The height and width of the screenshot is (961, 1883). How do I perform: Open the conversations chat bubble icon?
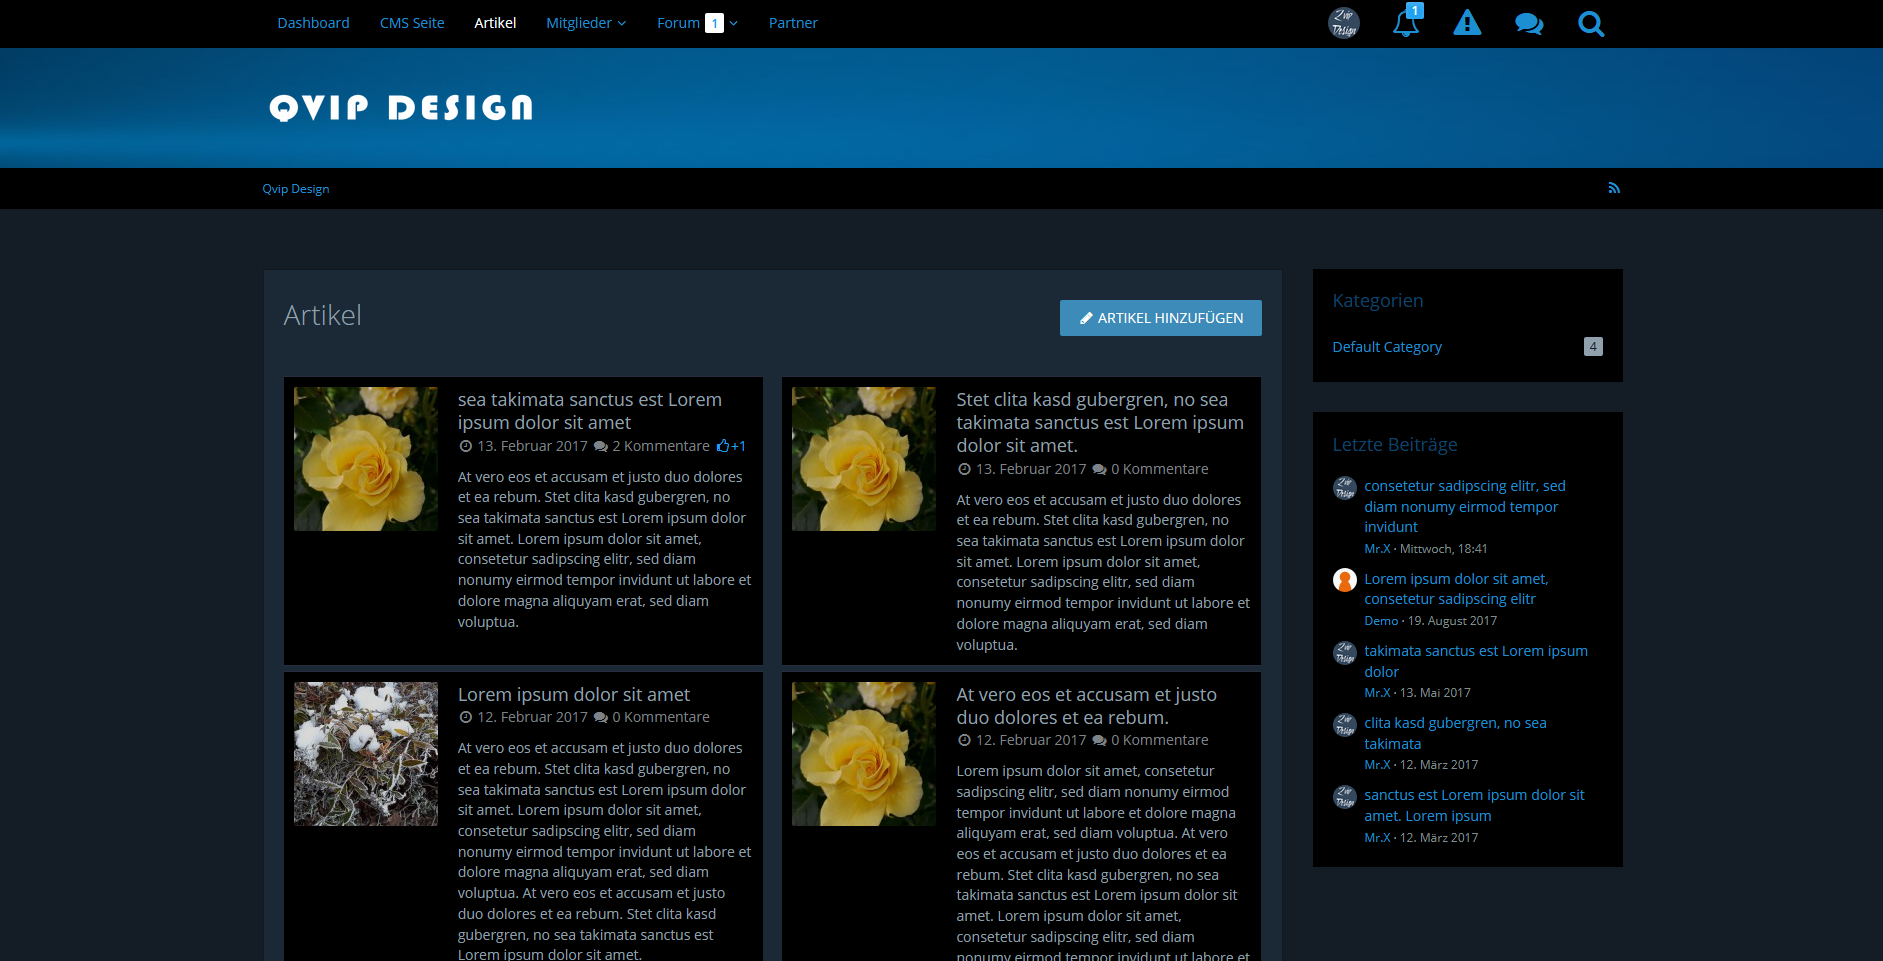point(1528,23)
